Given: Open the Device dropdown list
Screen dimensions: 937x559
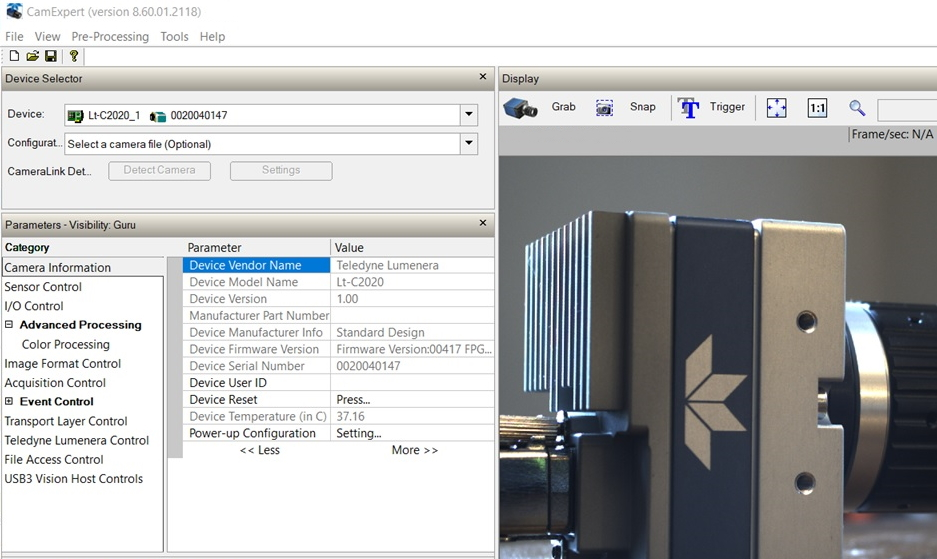Looking at the screenshot, I should click(468, 115).
